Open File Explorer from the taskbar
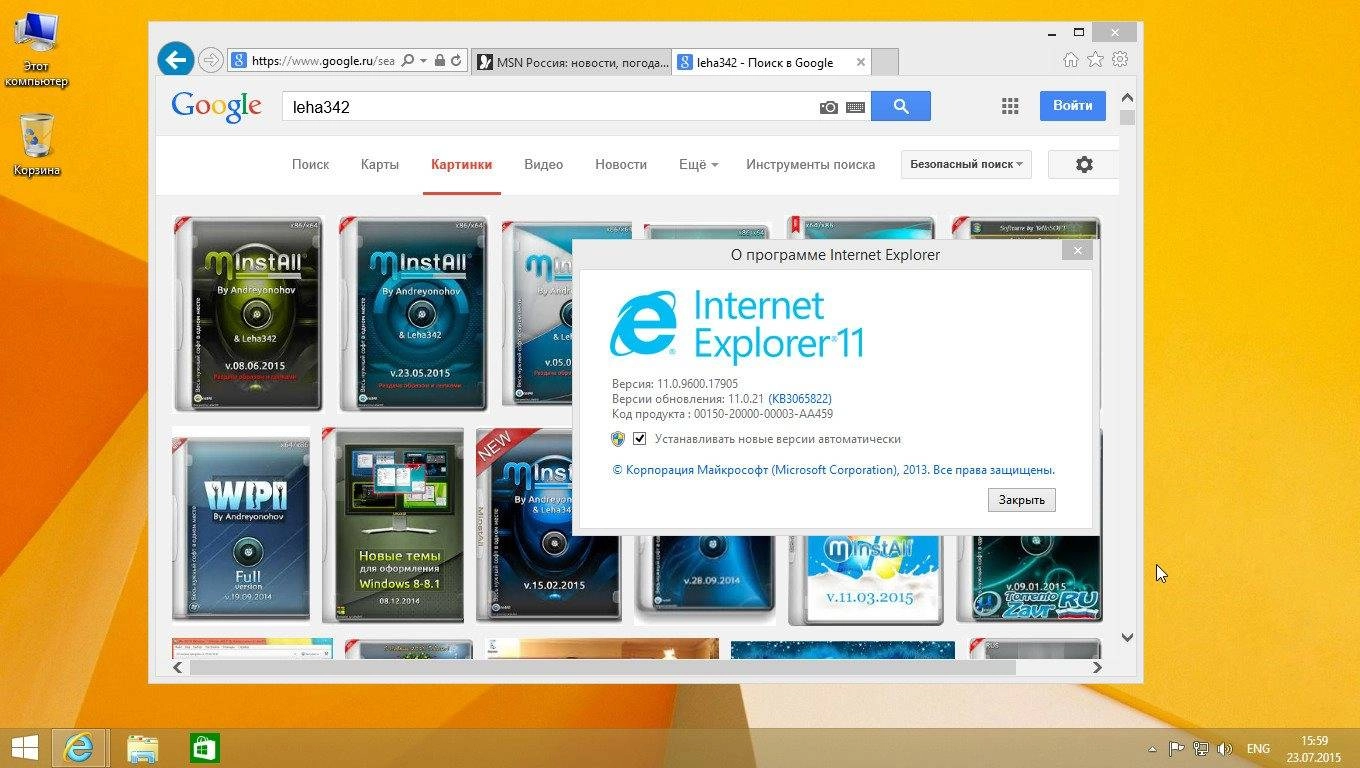 click(143, 748)
